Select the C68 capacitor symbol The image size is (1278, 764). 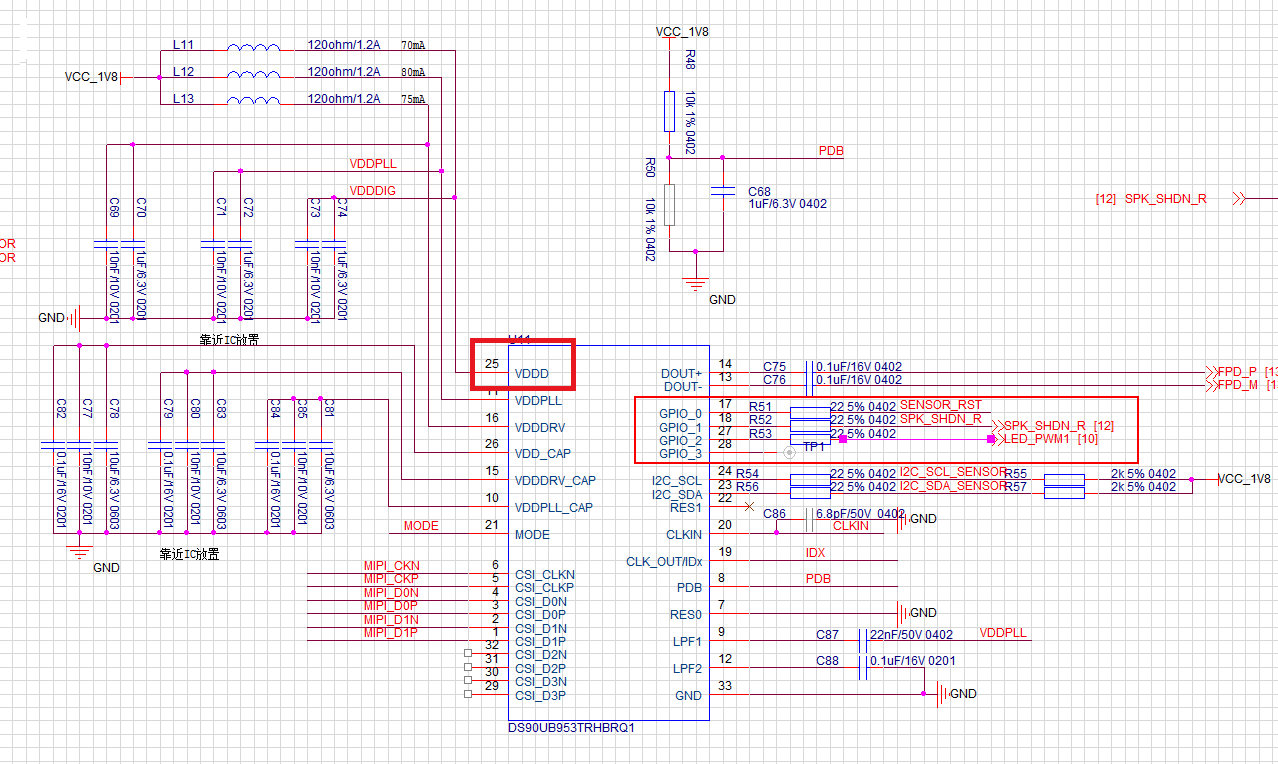[x=719, y=191]
